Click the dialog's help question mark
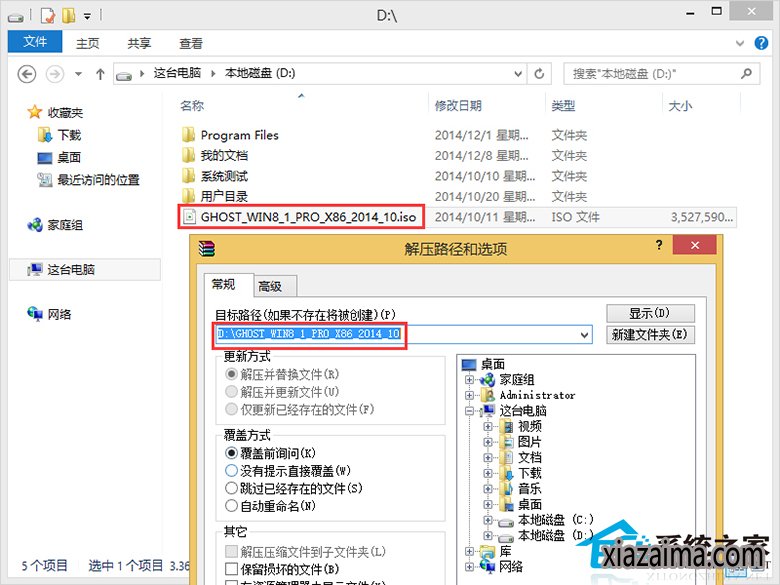 [659, 245]
